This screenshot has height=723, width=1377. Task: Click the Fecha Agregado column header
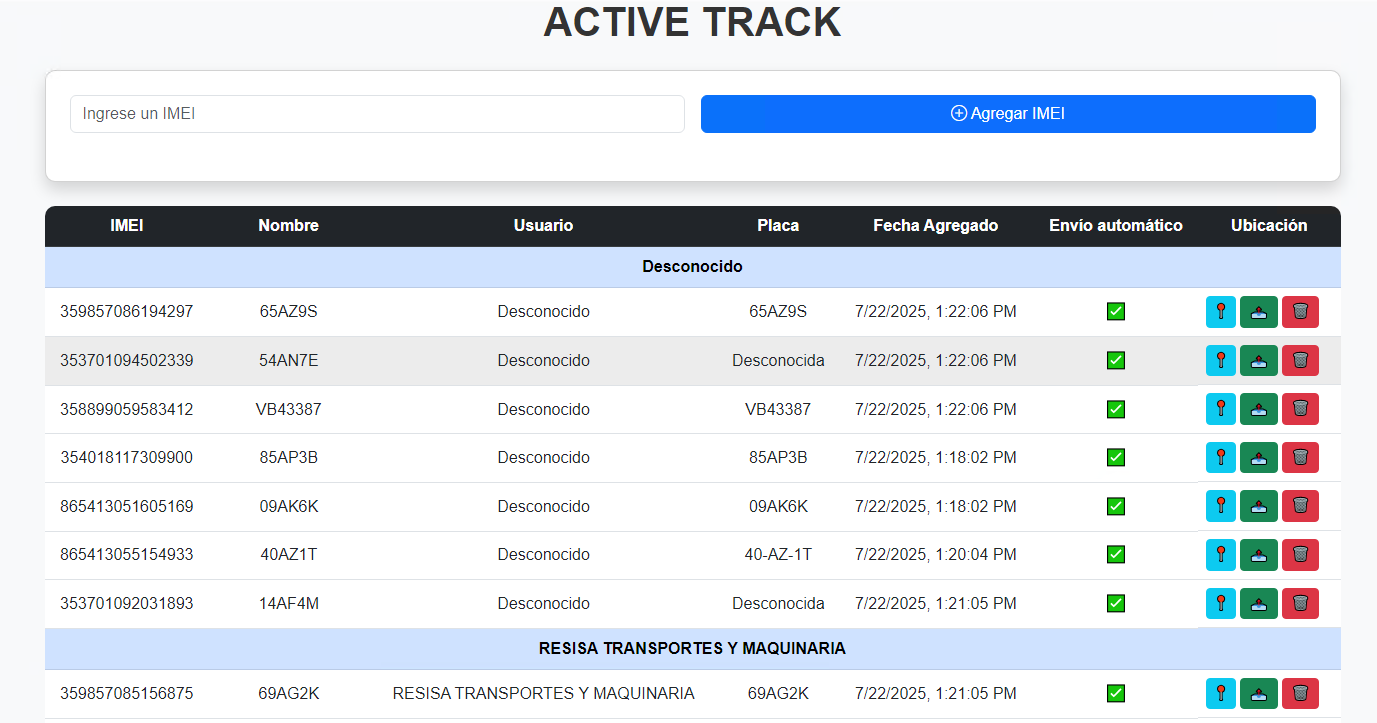point(935,226)
